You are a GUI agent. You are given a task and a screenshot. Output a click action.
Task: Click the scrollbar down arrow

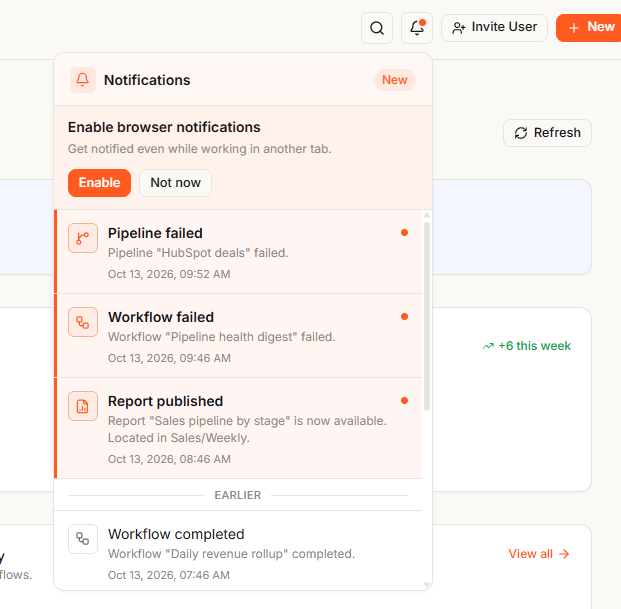tap(427, 584)
